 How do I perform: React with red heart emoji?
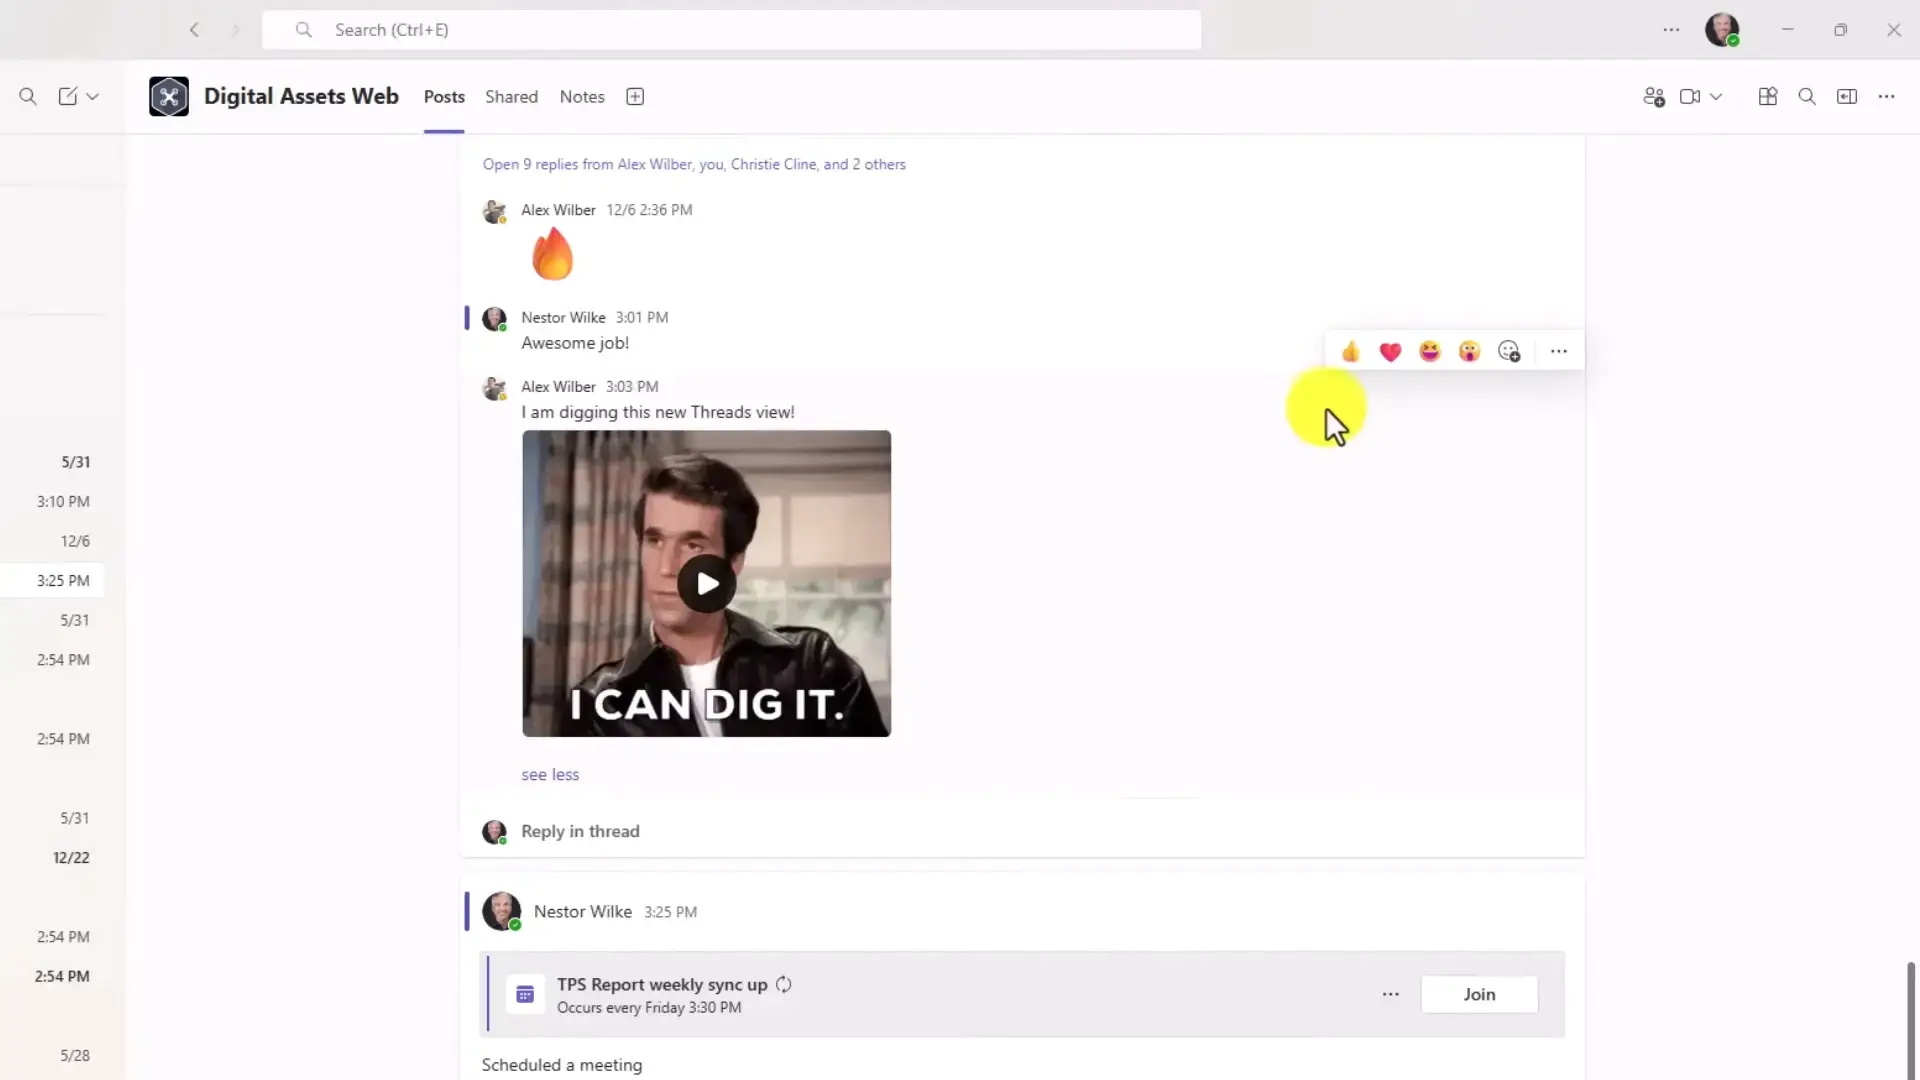point(1390,351)
